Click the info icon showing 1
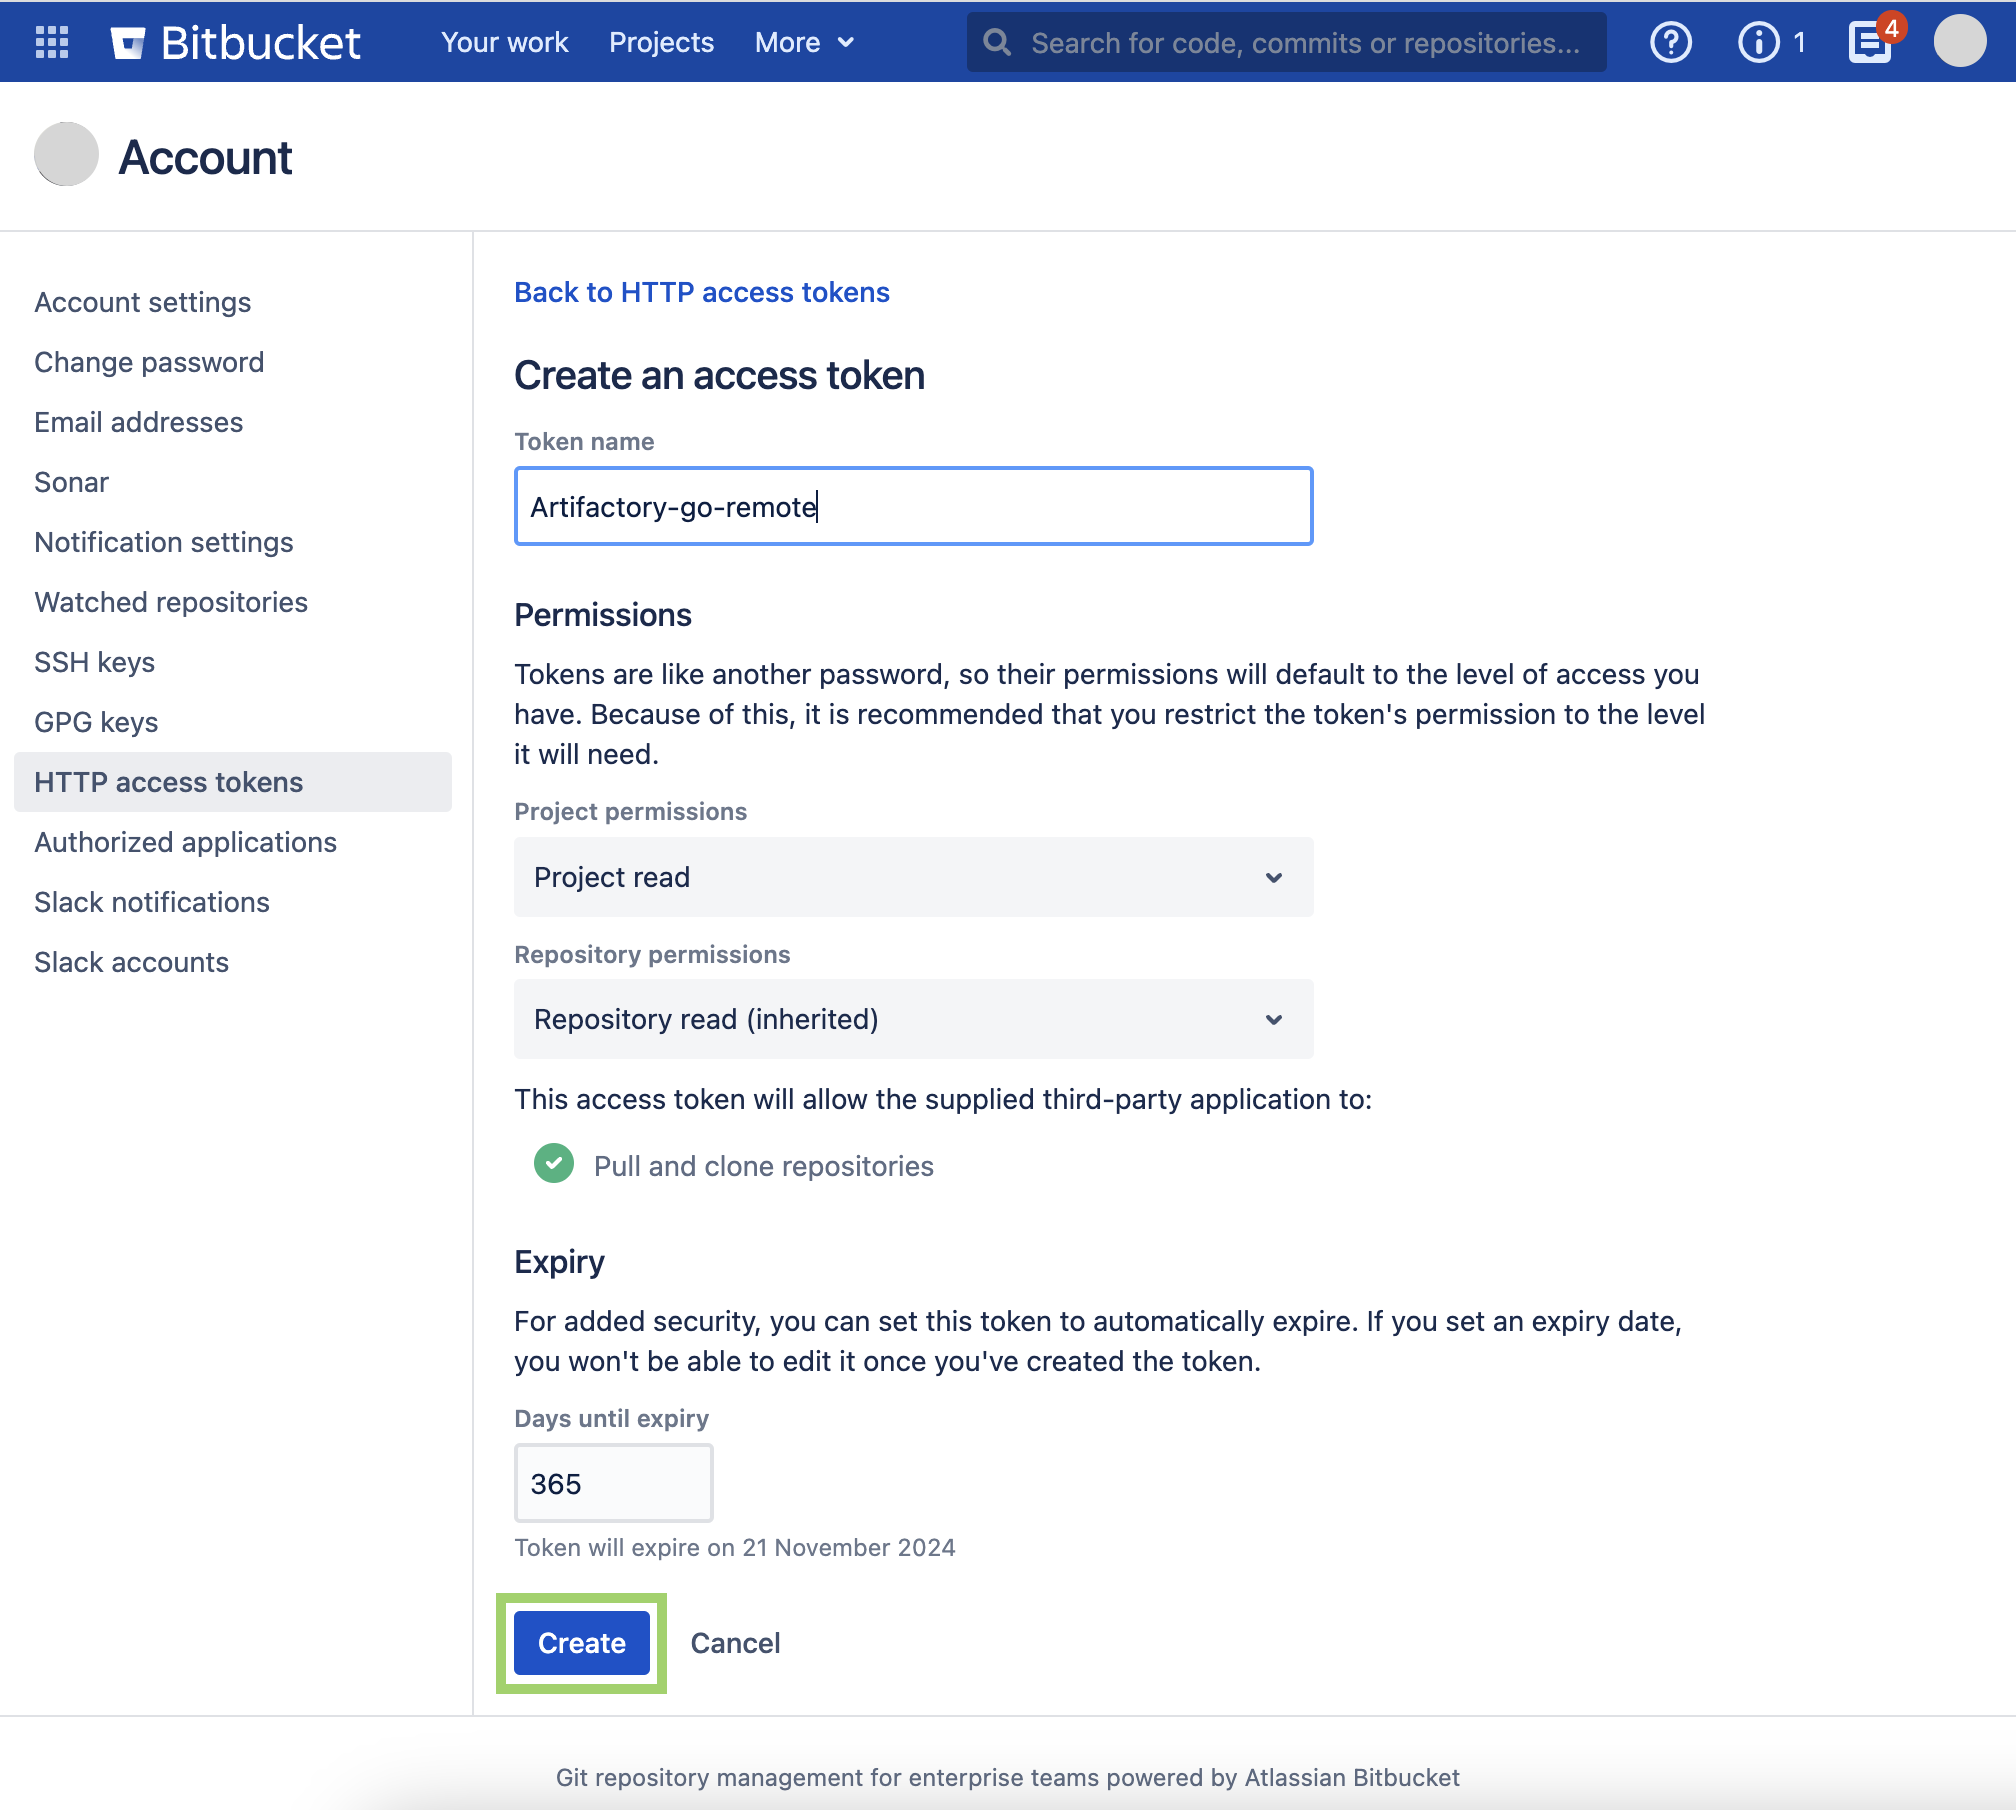The width and height of the screenshot is (2016, 1810). (x=1758, y=42)
